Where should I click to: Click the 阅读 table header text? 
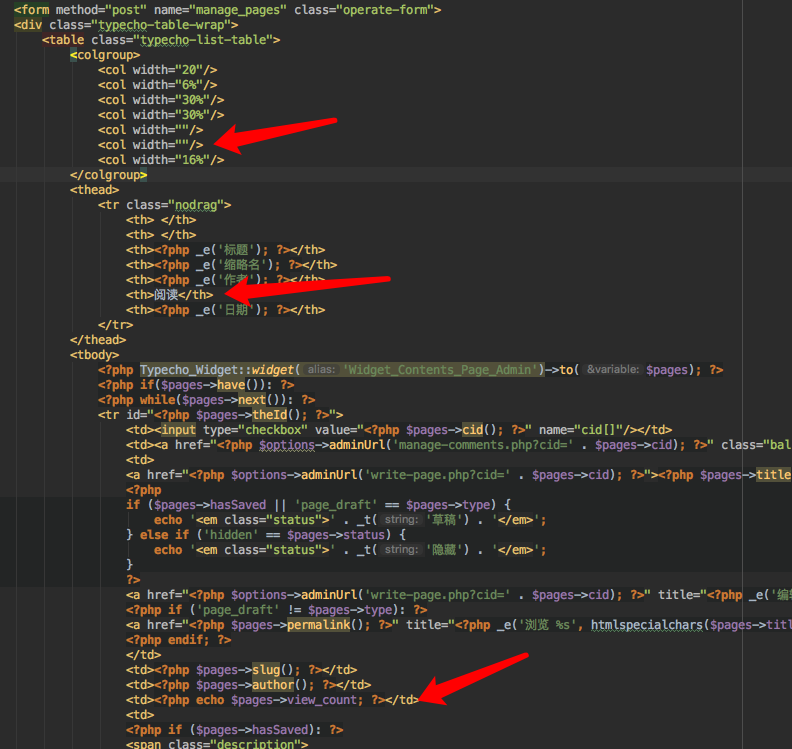point(167,295)
